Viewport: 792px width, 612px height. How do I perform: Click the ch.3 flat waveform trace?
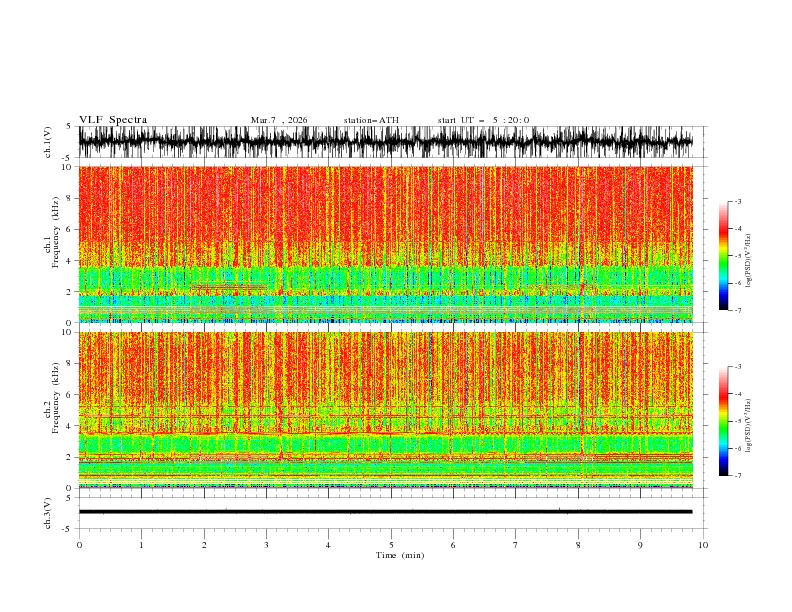(386, 512)
